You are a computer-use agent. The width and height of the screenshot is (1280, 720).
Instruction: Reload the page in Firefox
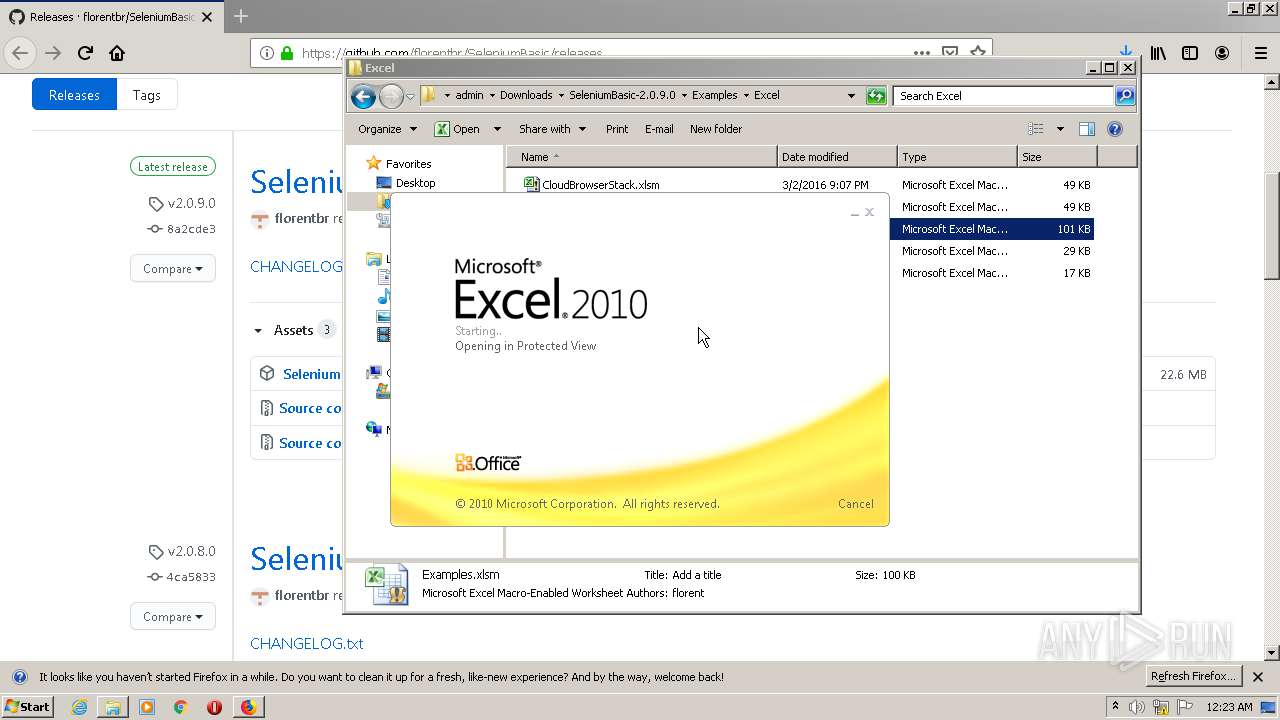(85, 53)
